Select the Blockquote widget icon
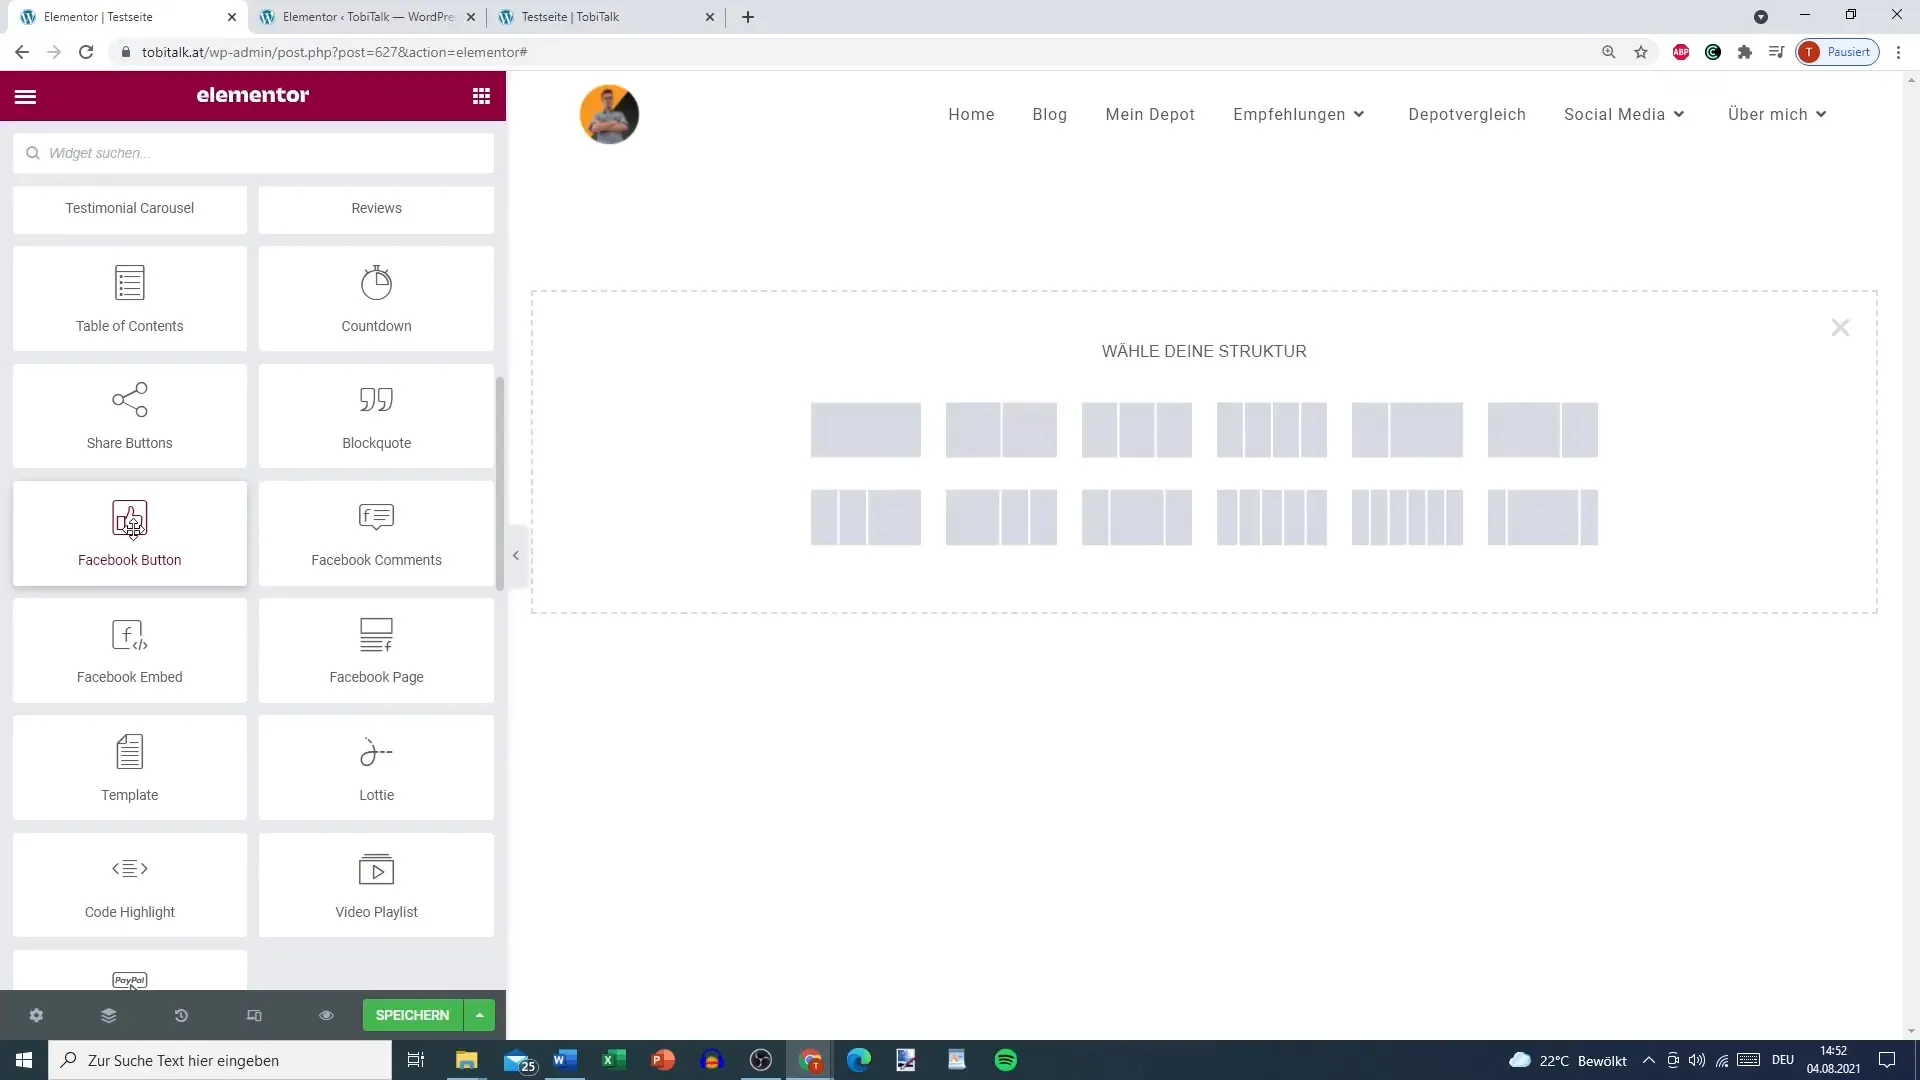The image size is (1920, 1080). (x=376, y=400)
